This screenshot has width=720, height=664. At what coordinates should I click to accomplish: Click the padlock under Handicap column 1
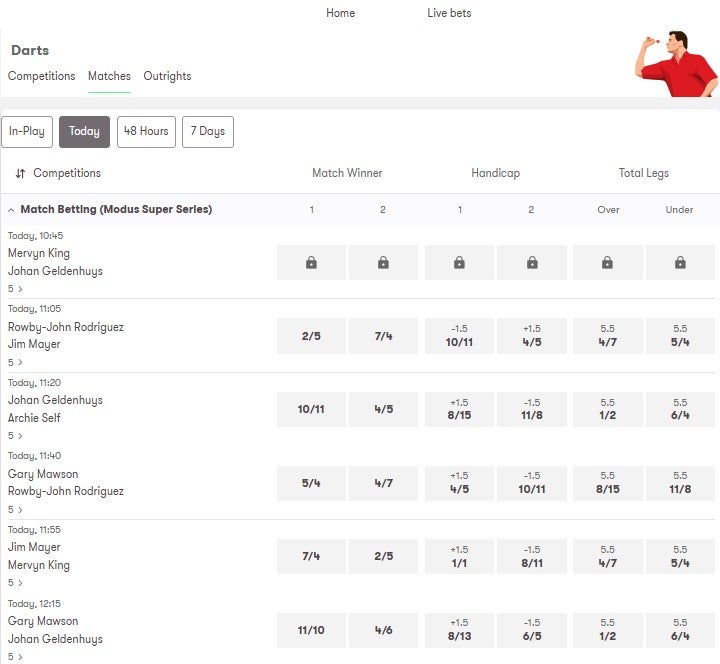tap(459, 263)
